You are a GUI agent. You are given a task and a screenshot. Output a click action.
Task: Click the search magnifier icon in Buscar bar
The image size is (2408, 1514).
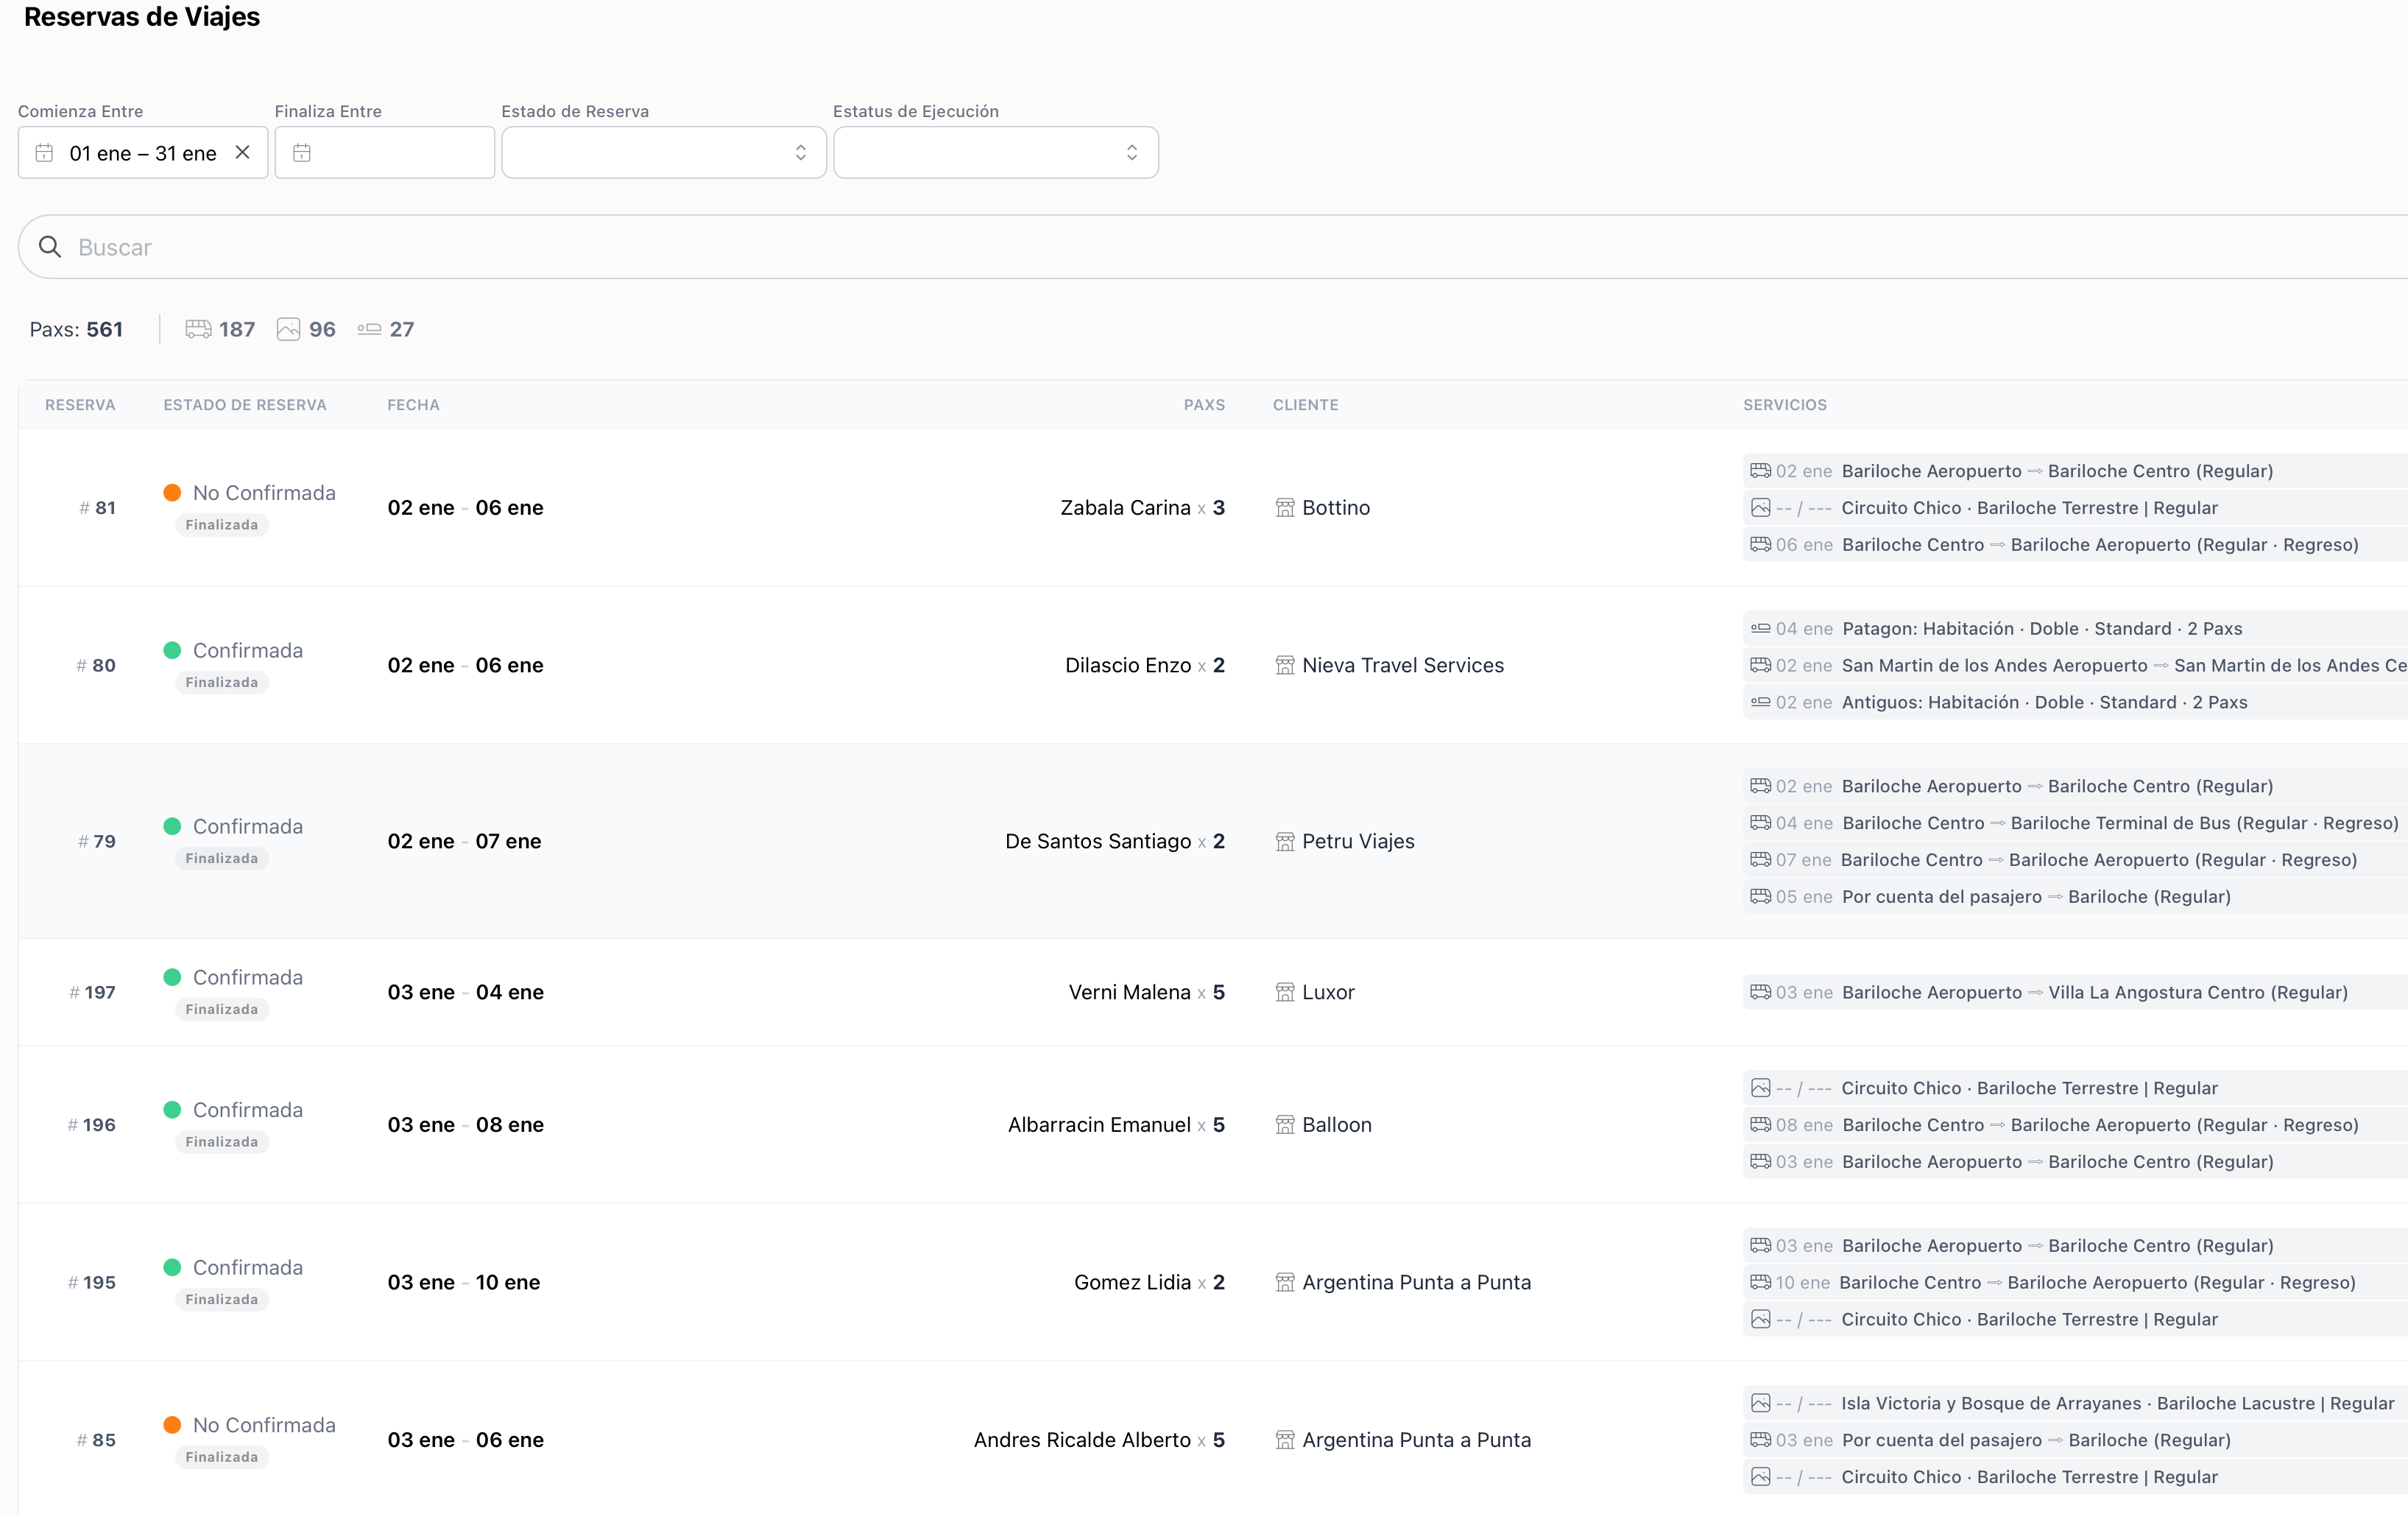pyautogui.click(x=51, y=247)
